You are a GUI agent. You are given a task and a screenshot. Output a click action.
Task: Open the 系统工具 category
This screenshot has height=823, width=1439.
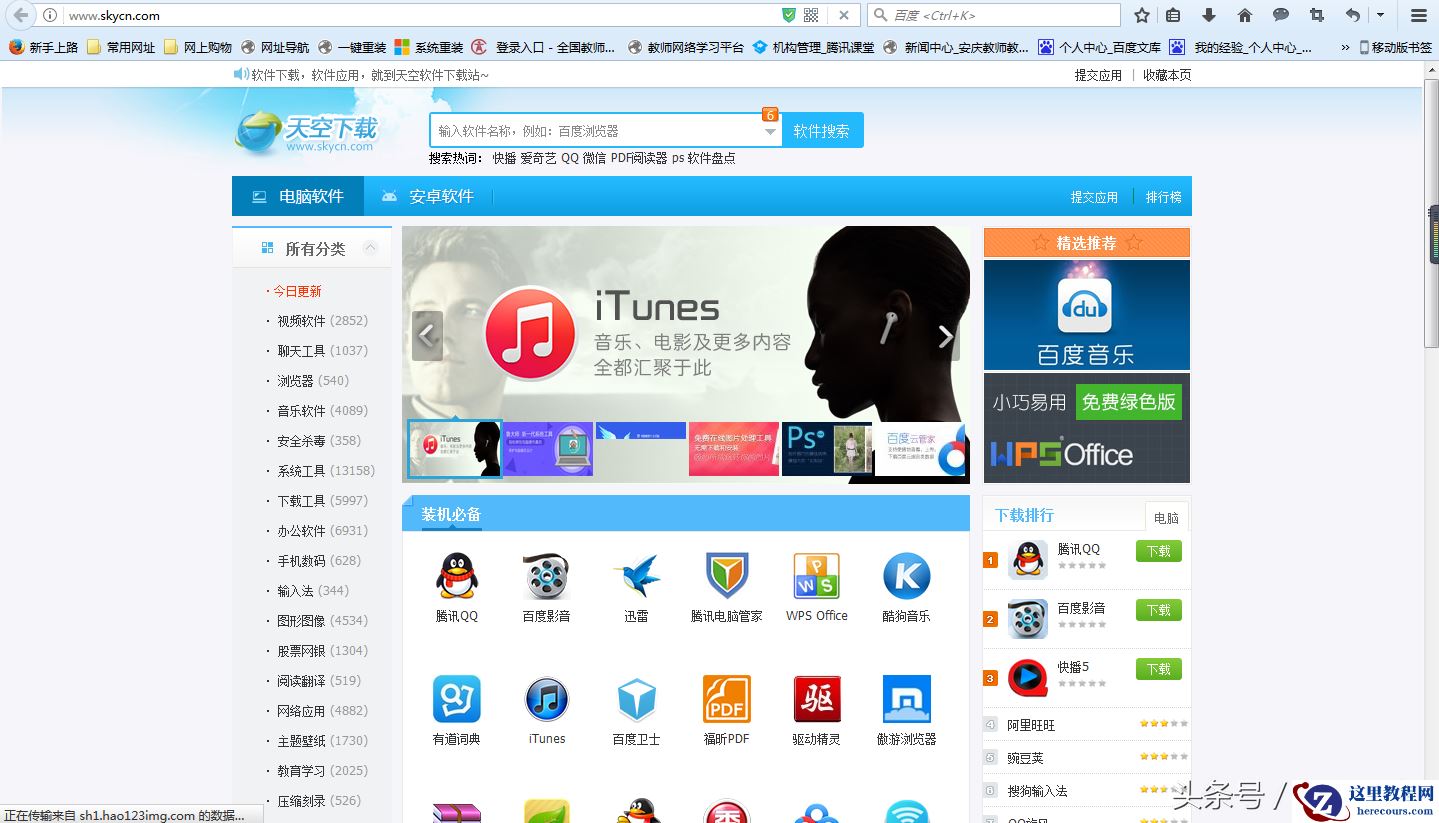(x=301, y=471)
